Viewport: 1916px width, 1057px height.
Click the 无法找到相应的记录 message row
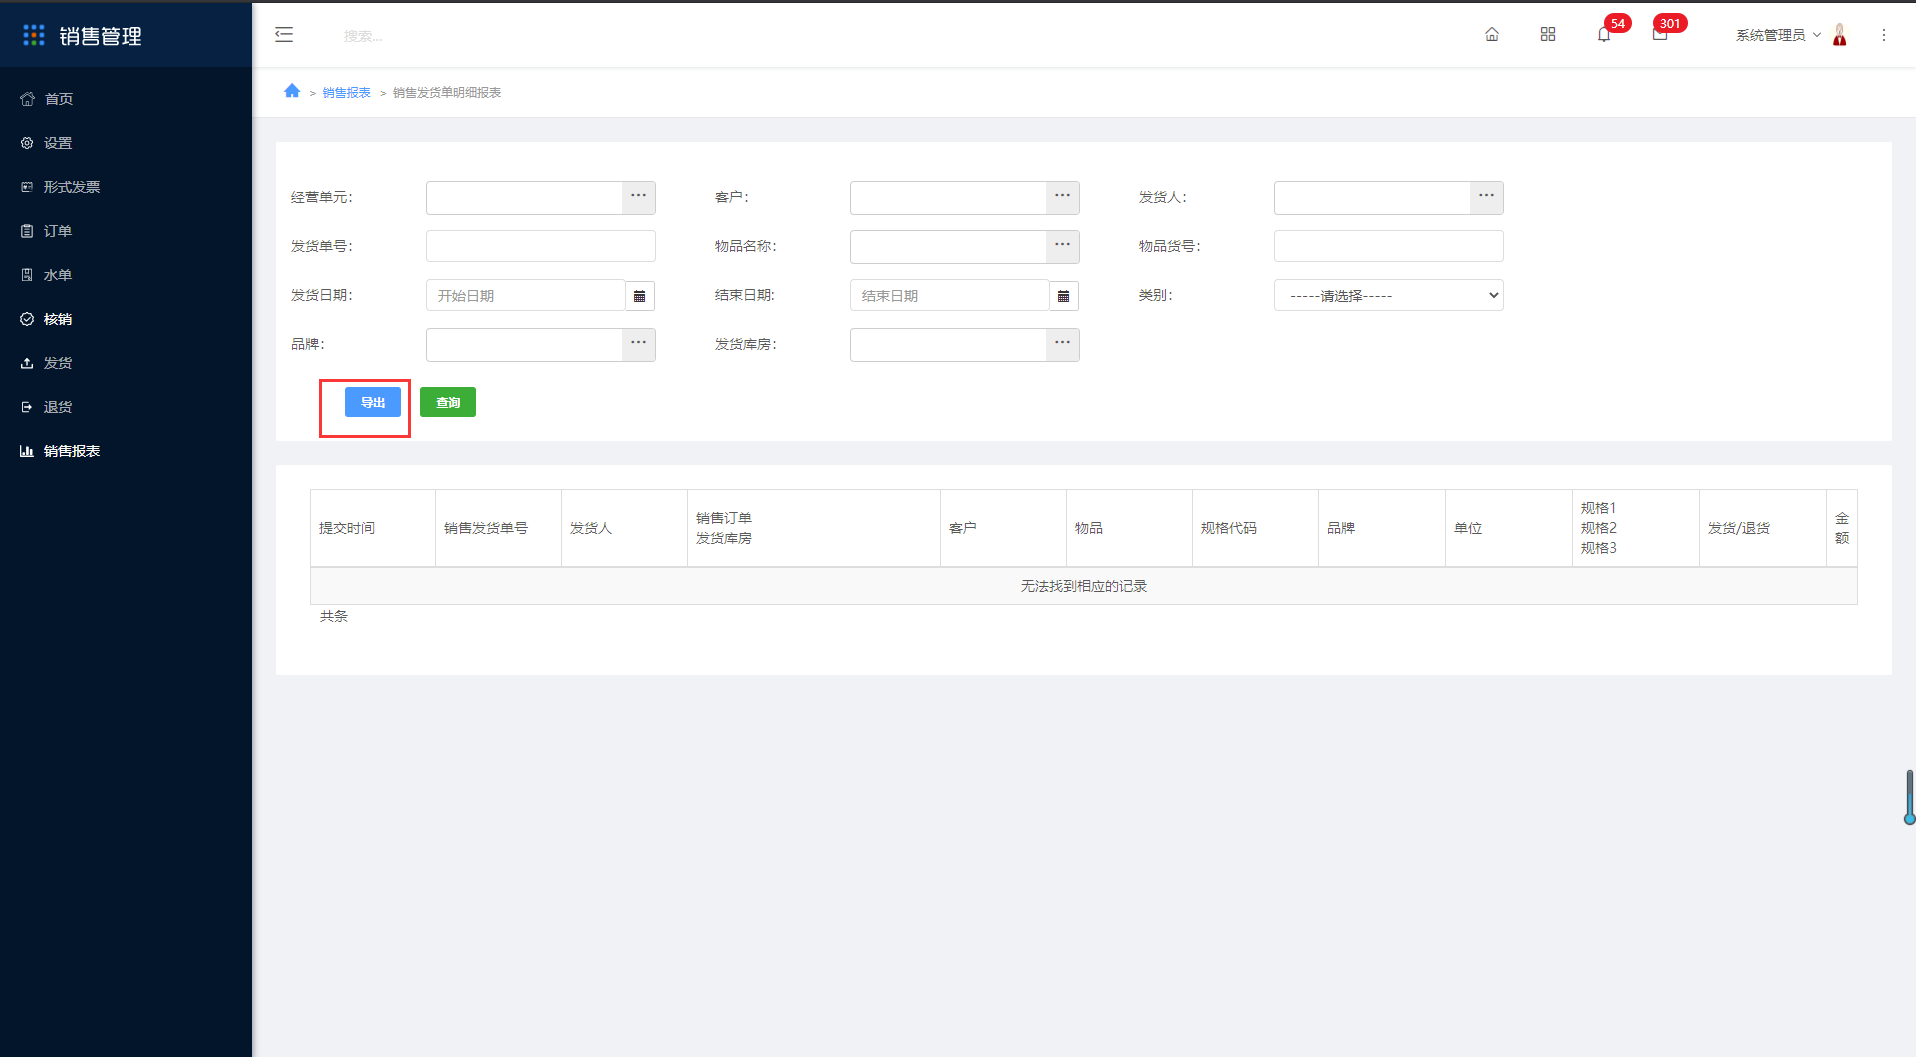click(1084, 586)
